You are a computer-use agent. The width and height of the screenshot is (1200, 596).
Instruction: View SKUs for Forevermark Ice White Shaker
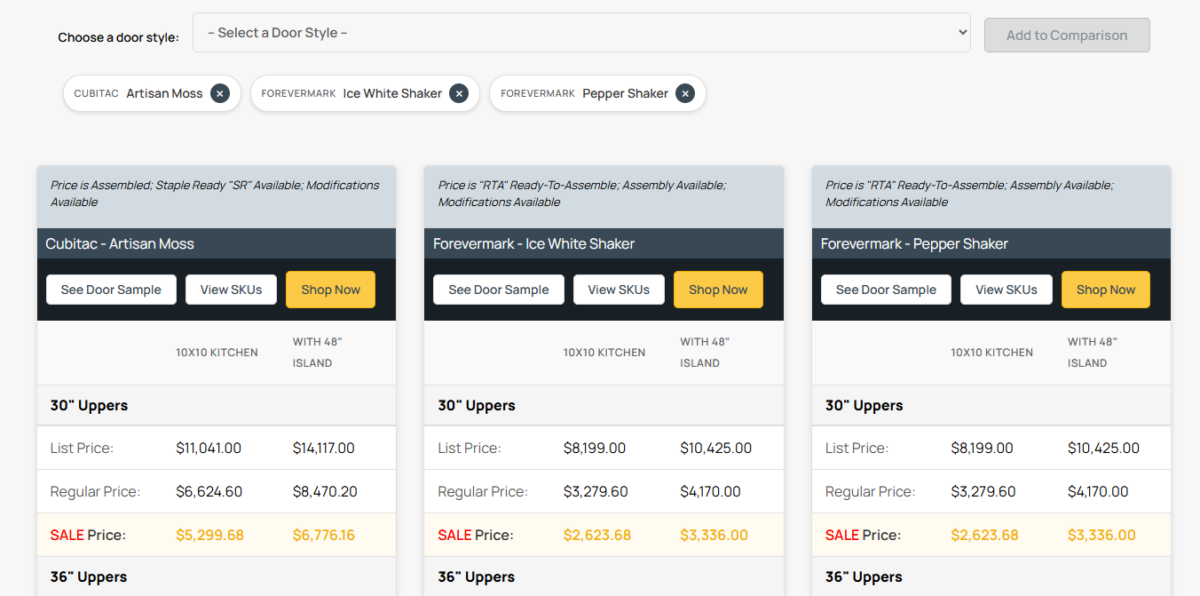tap(619, 290)
